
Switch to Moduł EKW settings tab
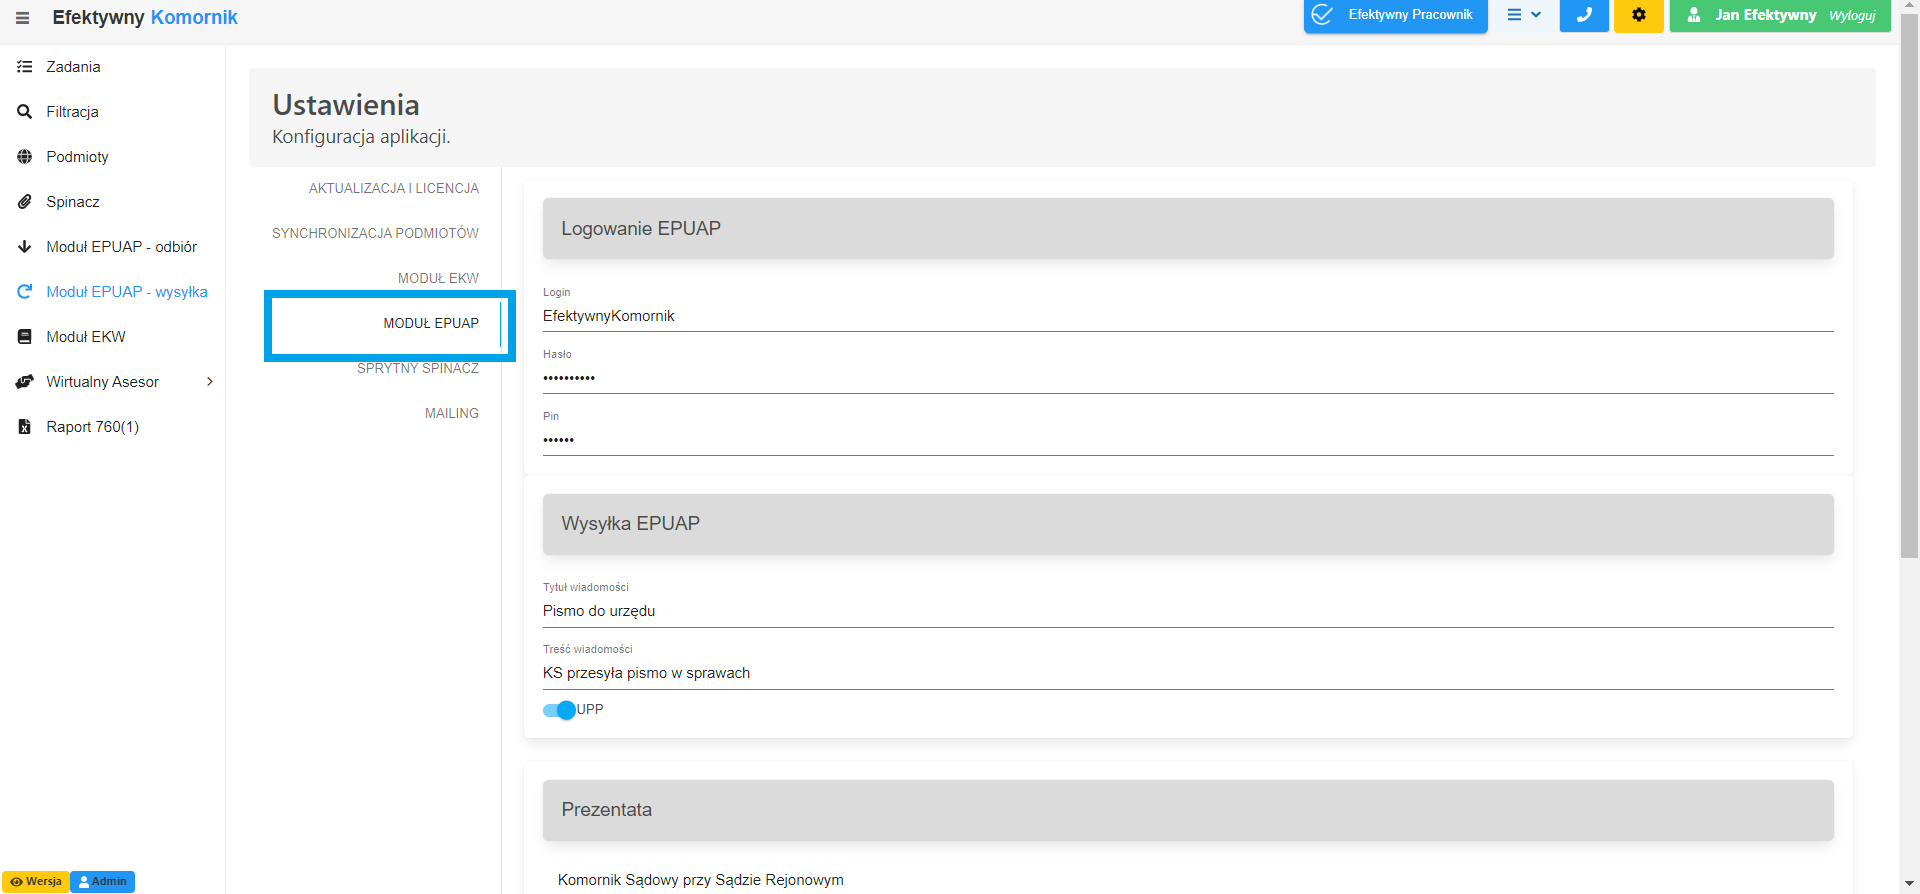(x=438, y=278)
